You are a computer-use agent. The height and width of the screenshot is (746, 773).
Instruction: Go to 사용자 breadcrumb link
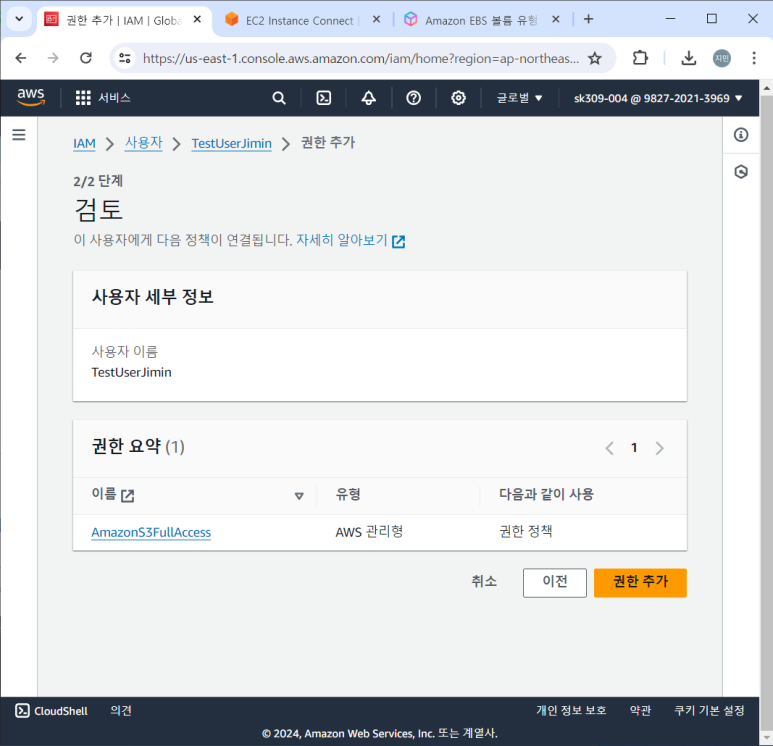point(143,143)
